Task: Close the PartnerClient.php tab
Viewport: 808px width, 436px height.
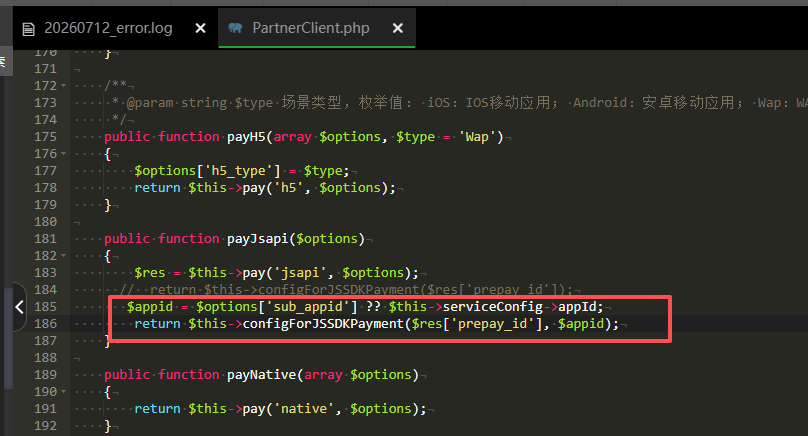Action: pyautogui.click(x=398, y=28)
